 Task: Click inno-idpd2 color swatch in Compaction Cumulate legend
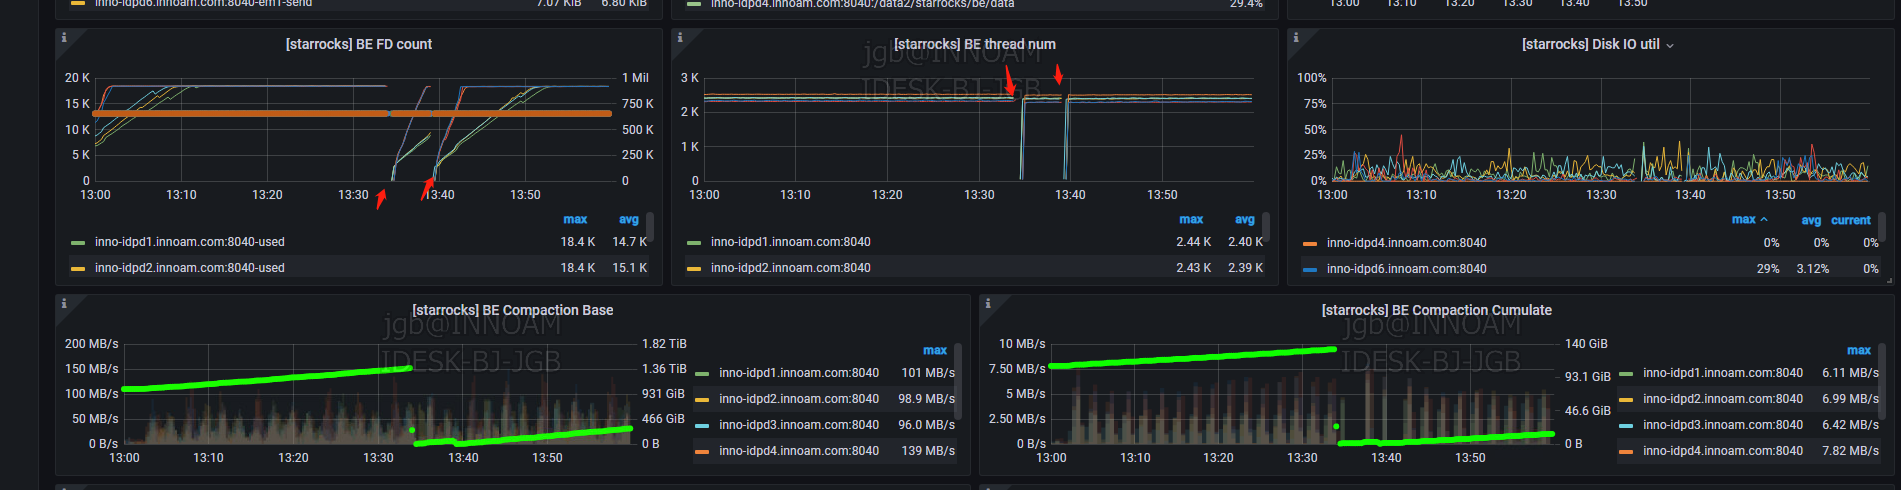1626,399
